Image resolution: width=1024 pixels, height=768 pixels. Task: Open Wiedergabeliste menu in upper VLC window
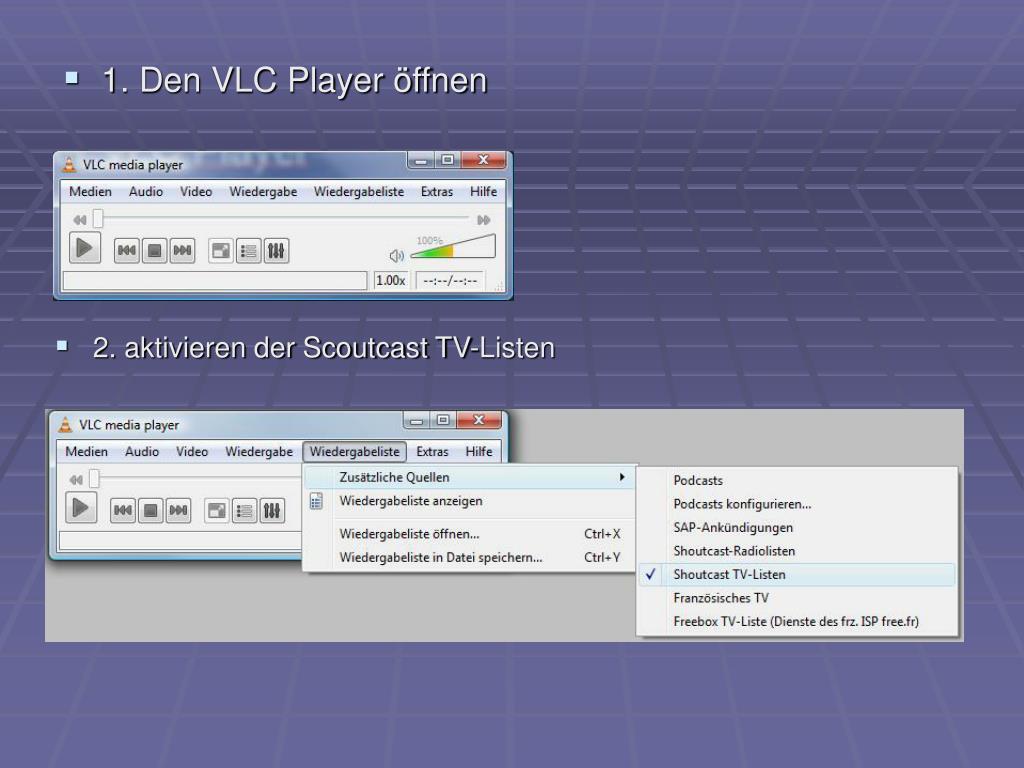click(x=359, y=191)
